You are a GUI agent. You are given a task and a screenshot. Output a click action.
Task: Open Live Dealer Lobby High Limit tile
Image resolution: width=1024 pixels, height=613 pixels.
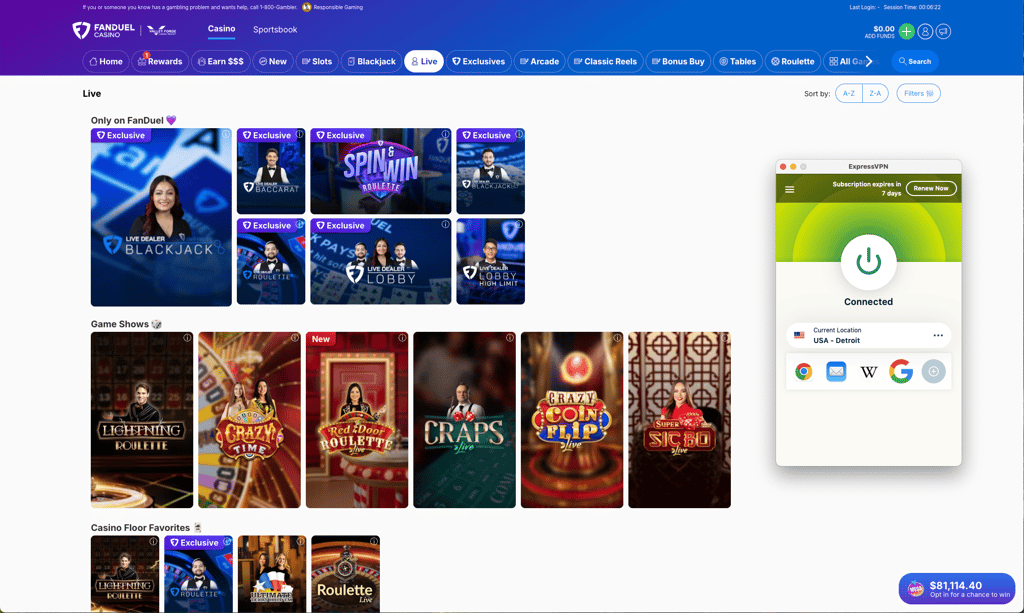pos(490,261)
